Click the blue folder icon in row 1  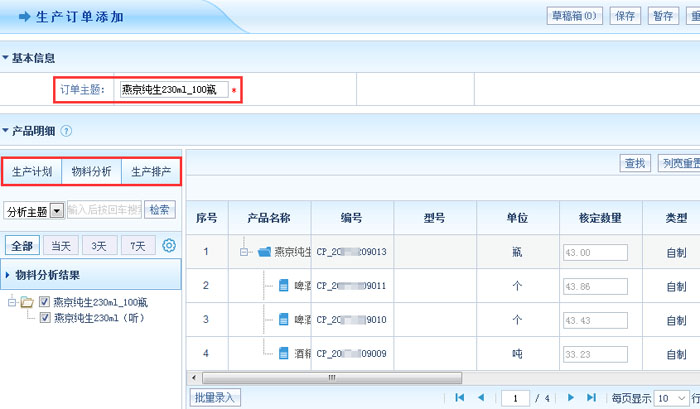click(264, 252)
